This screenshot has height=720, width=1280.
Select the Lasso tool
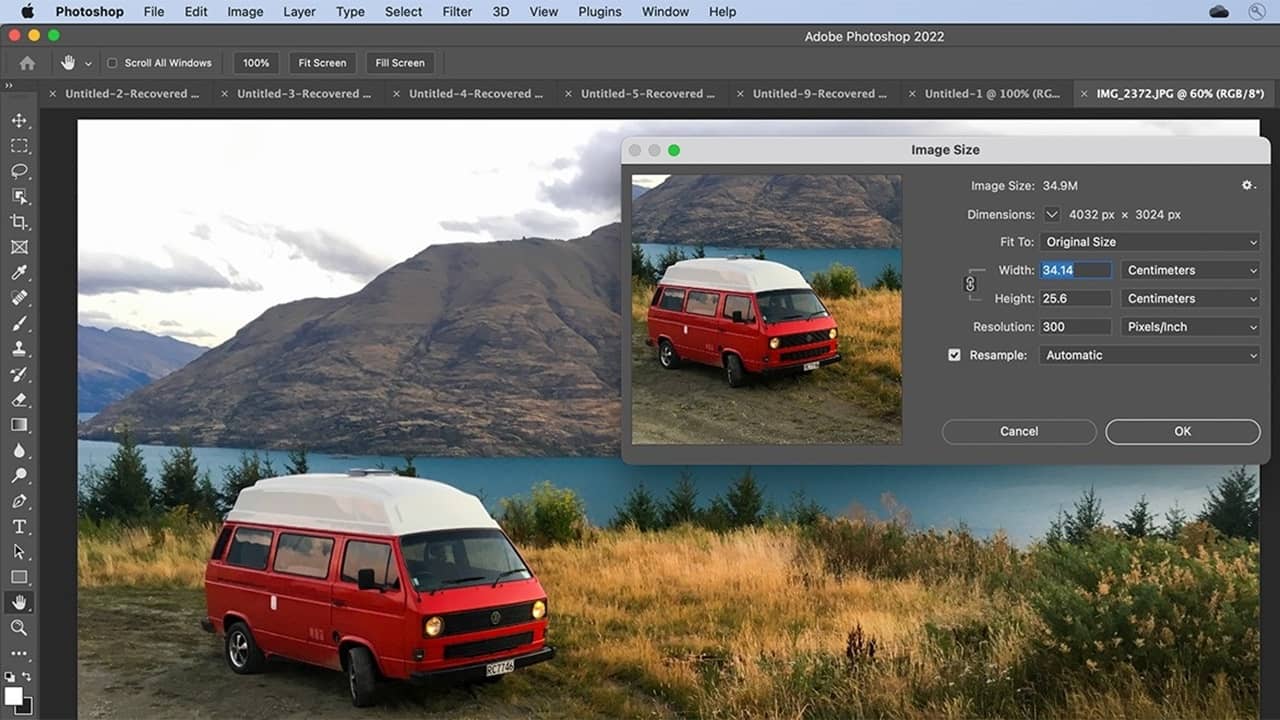(x=19, y=171)
